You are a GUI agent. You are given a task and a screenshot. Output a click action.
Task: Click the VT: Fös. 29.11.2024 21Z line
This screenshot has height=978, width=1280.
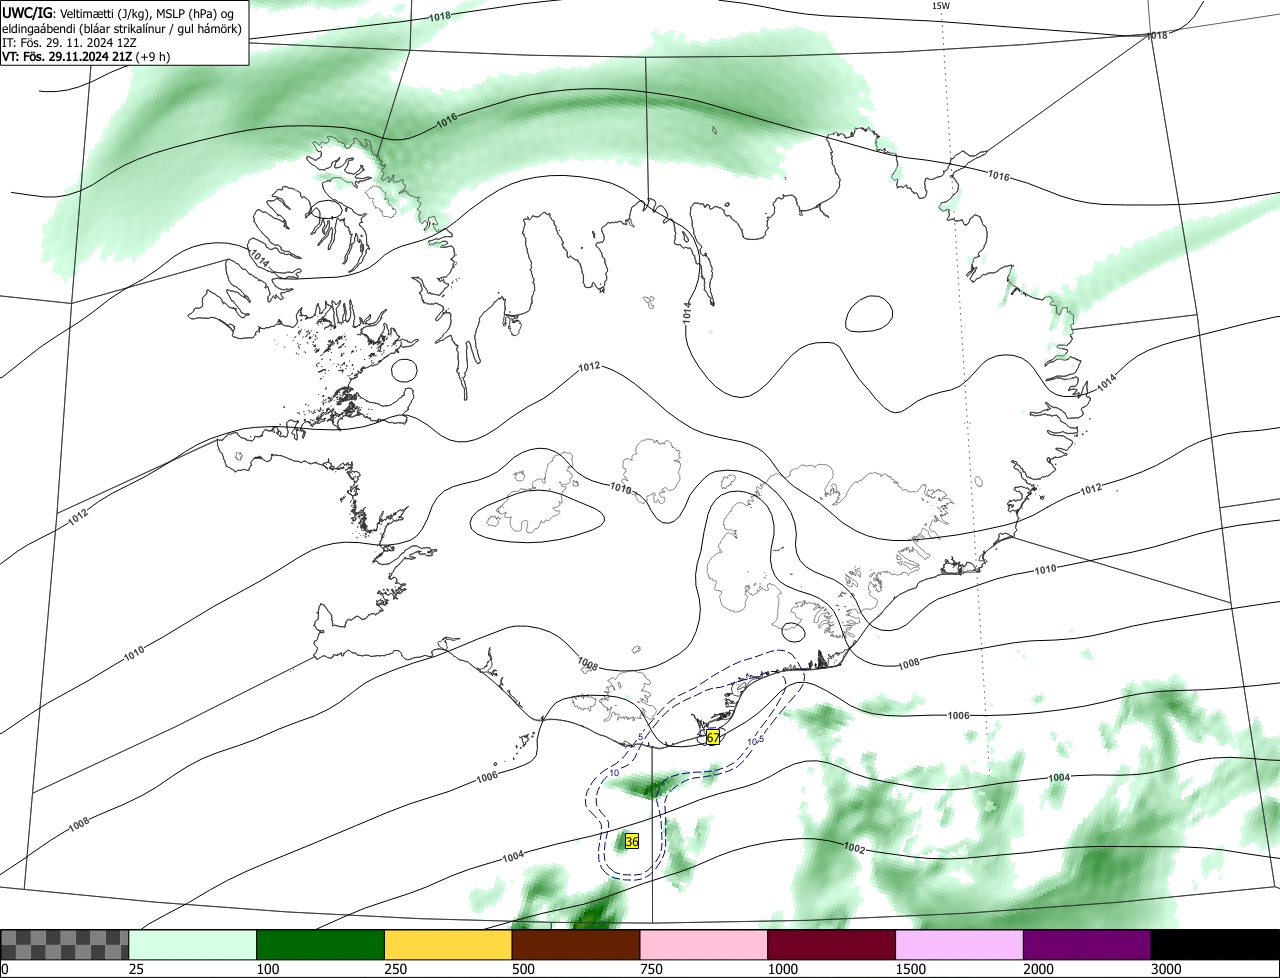(86, 56)
